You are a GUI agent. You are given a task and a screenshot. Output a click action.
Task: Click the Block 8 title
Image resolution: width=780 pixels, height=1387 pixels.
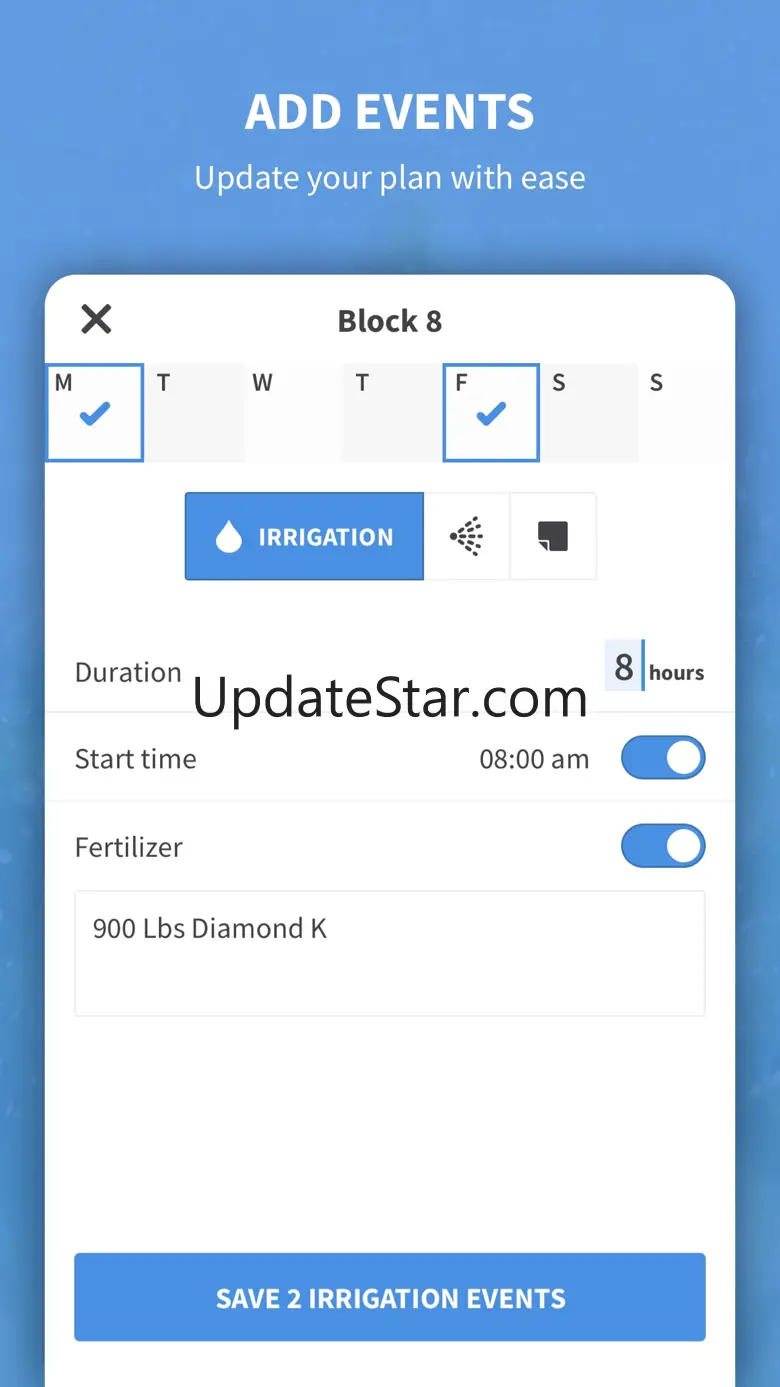click(390, 321)
